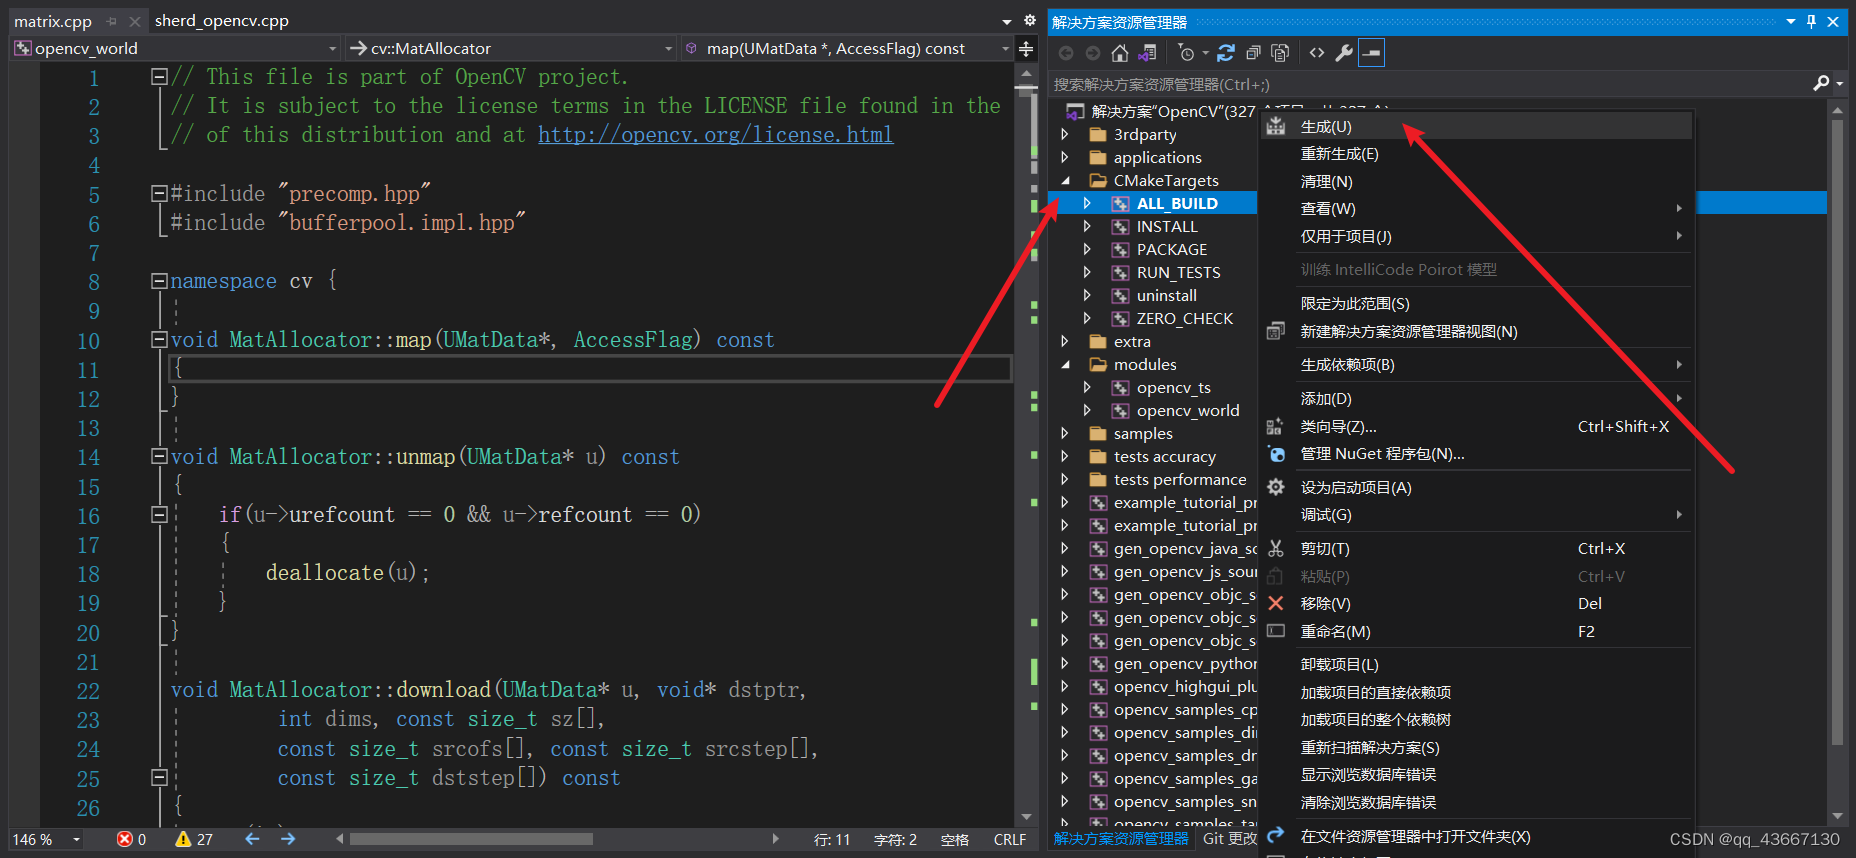Open the opencv.org/license.html link
The width and height of the screenshot is (1856, 858).
click(x=716, y=135)
